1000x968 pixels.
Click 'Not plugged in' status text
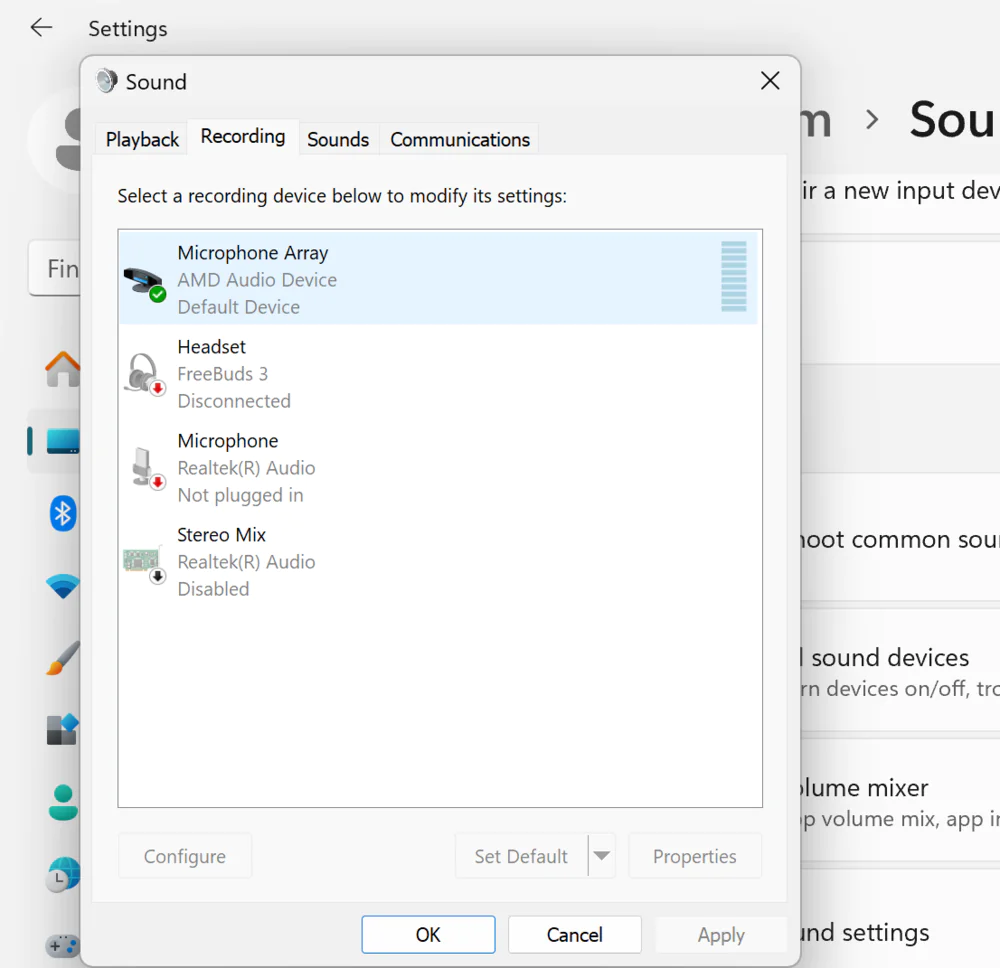pyautogui.click(x=240, y=495)
